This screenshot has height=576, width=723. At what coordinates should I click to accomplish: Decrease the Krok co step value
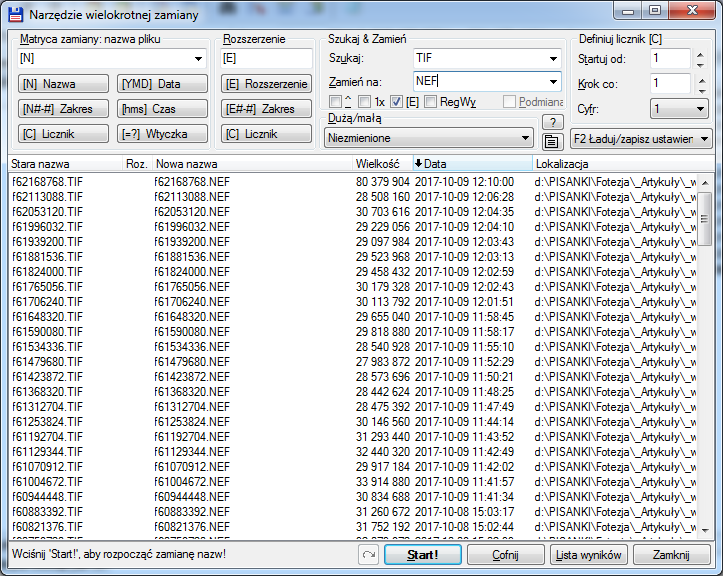pos(699,89)
